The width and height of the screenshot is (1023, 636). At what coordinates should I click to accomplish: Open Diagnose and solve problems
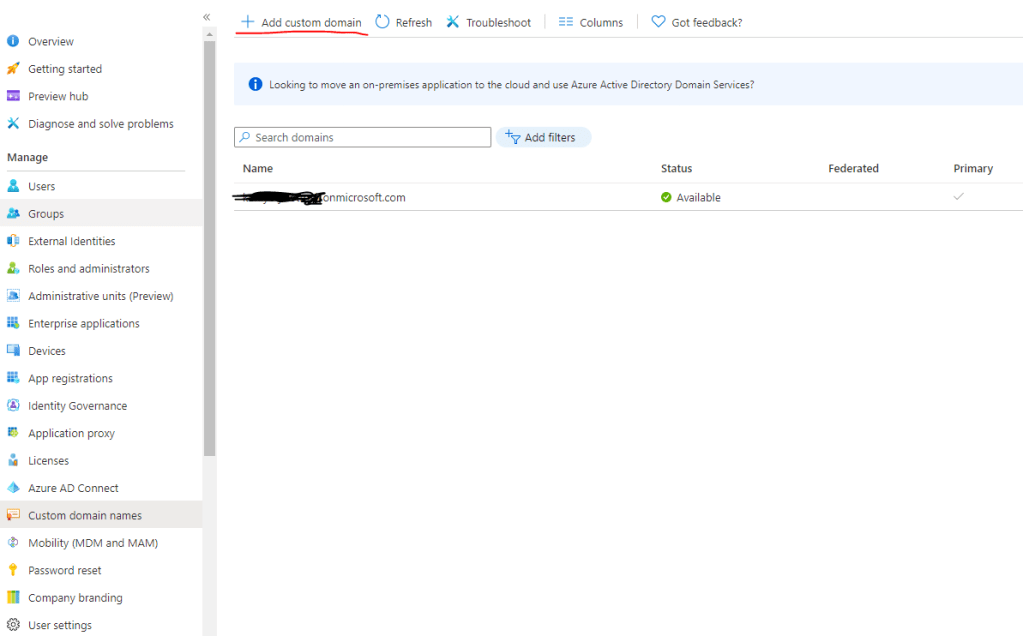[x=100, y=124]
